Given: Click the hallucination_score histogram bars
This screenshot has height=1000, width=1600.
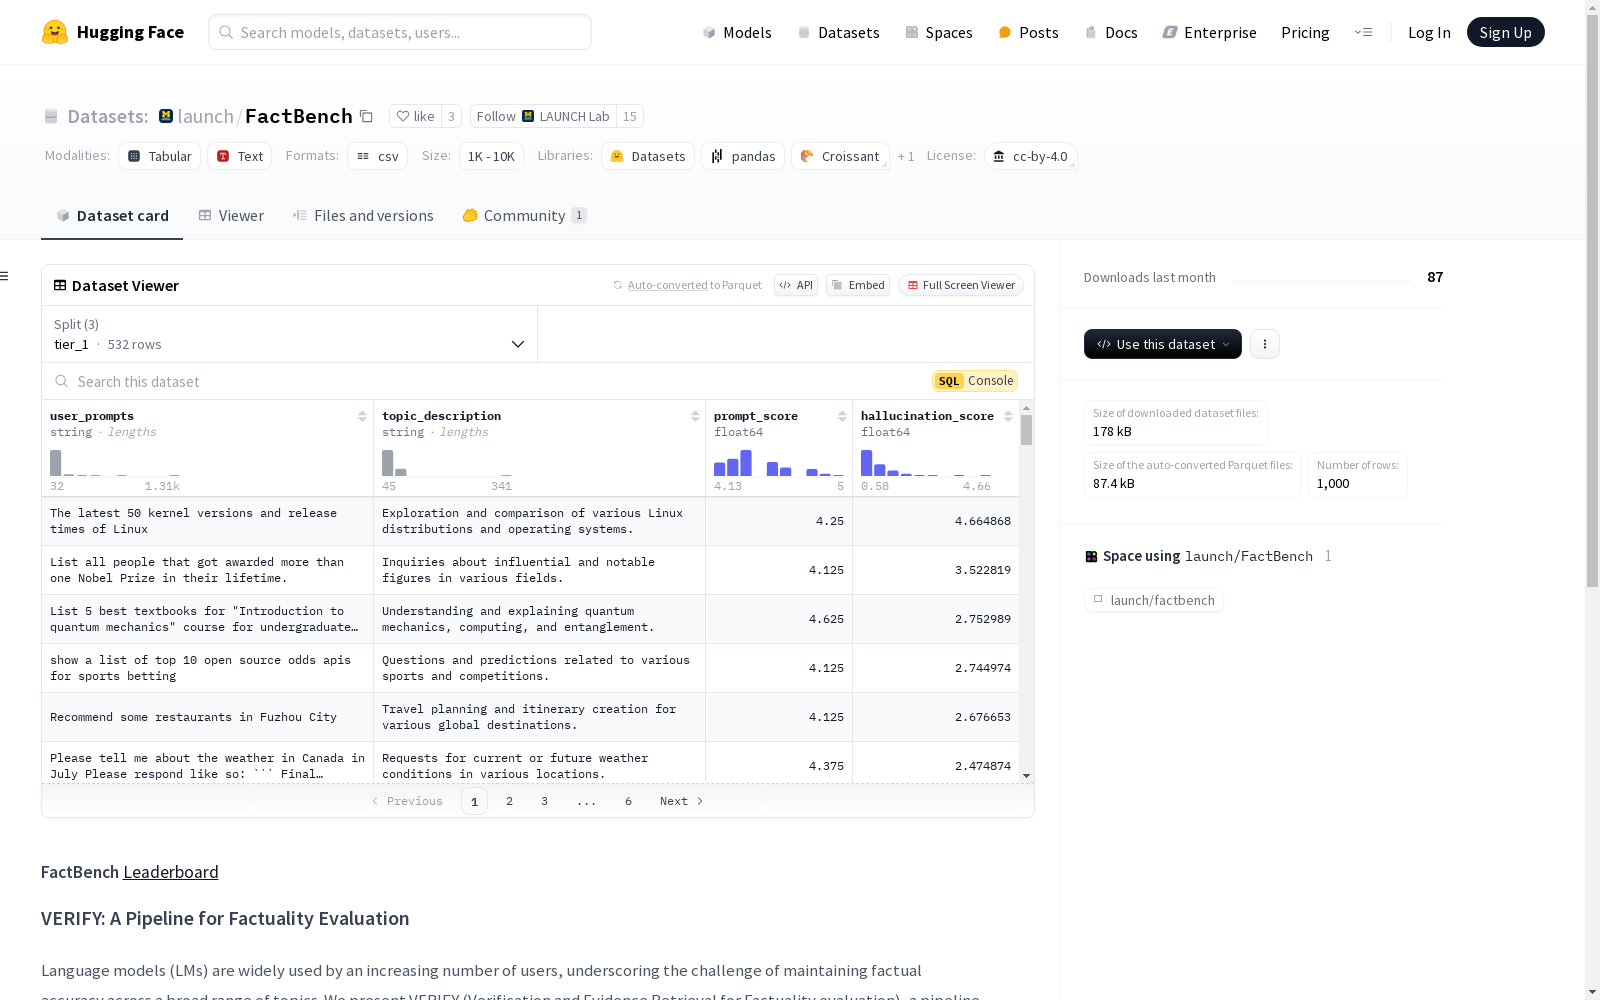Looking at the screenshot, I should tap(927, 463).
